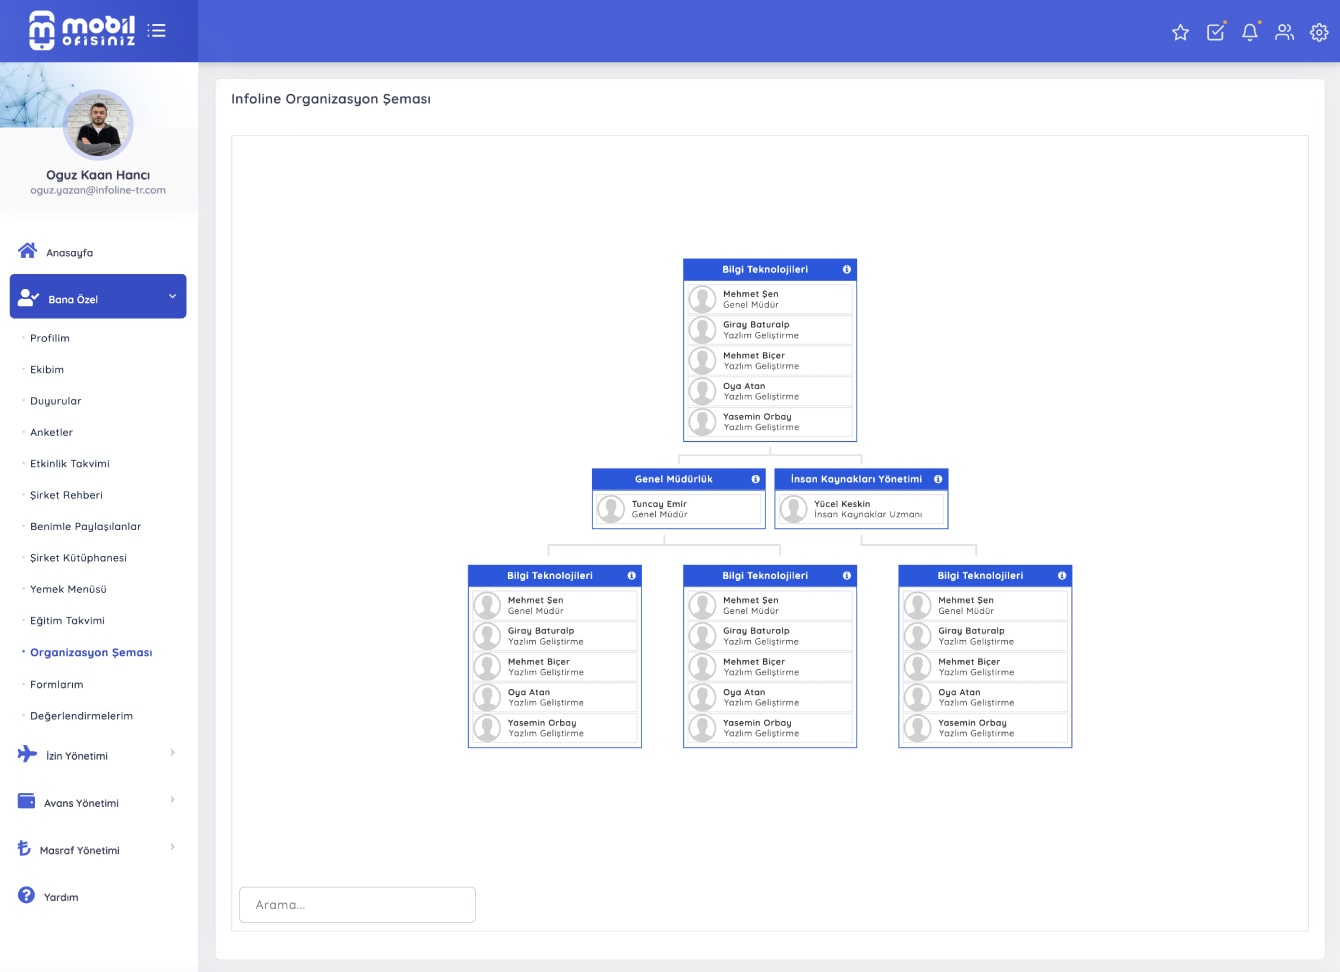The height and width of the screenshot is (972, 1340).
Task: Click info icon on top Bilgi Teknolojileri card
Action: click(x=847, y=270)
